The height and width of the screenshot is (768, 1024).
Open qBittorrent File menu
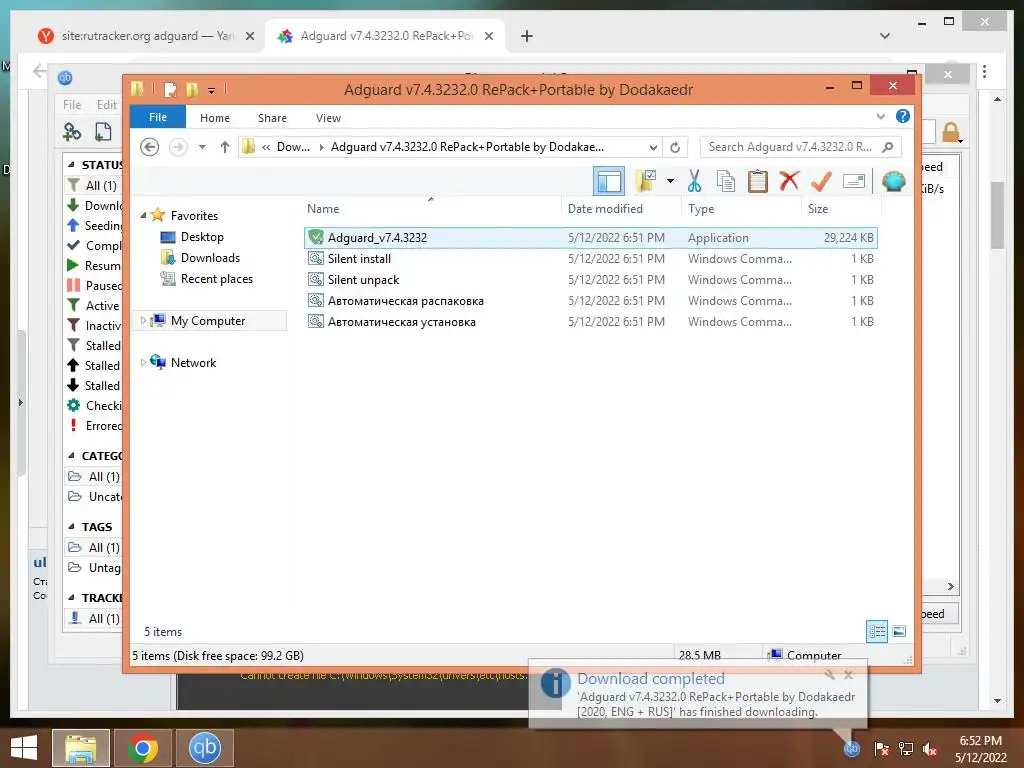72,104
